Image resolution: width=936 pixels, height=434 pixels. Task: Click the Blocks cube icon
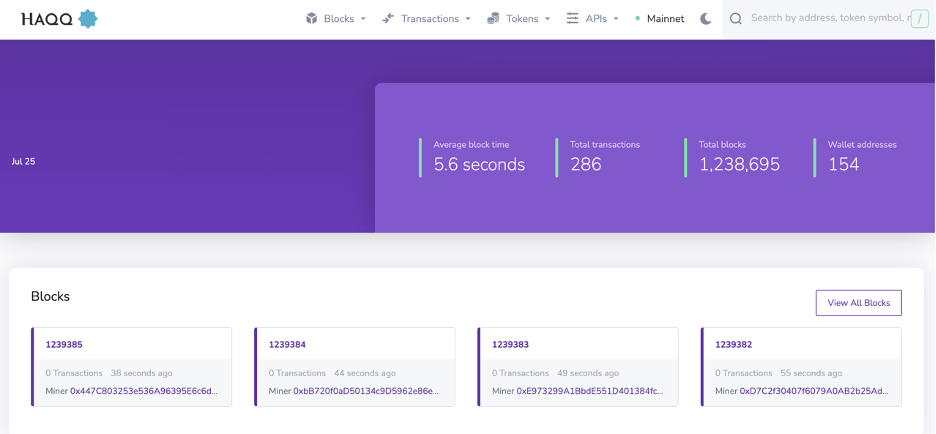pyautogui.click(x=311, y=19)
